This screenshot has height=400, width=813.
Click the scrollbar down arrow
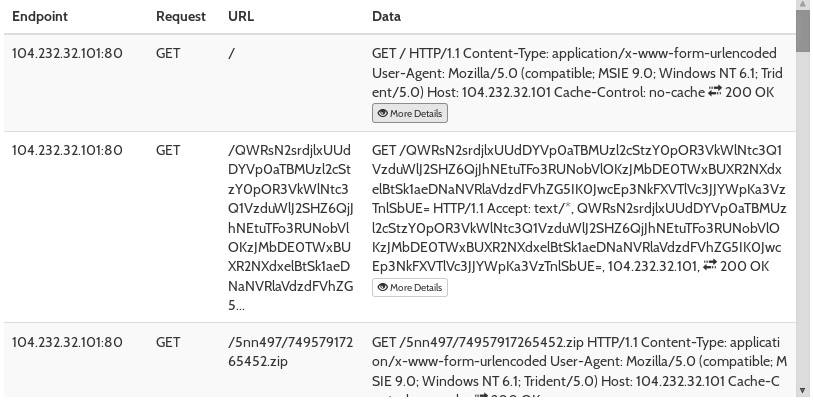click(x=804, y=390)
